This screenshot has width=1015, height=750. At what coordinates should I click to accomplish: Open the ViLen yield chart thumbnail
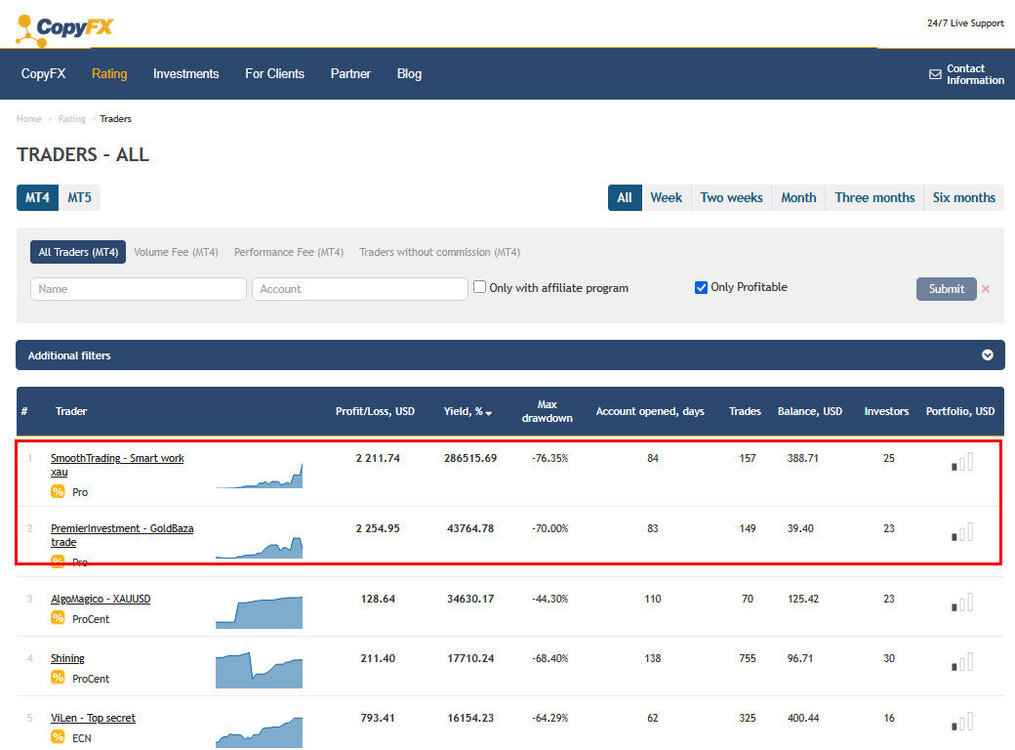coord(259,732)
